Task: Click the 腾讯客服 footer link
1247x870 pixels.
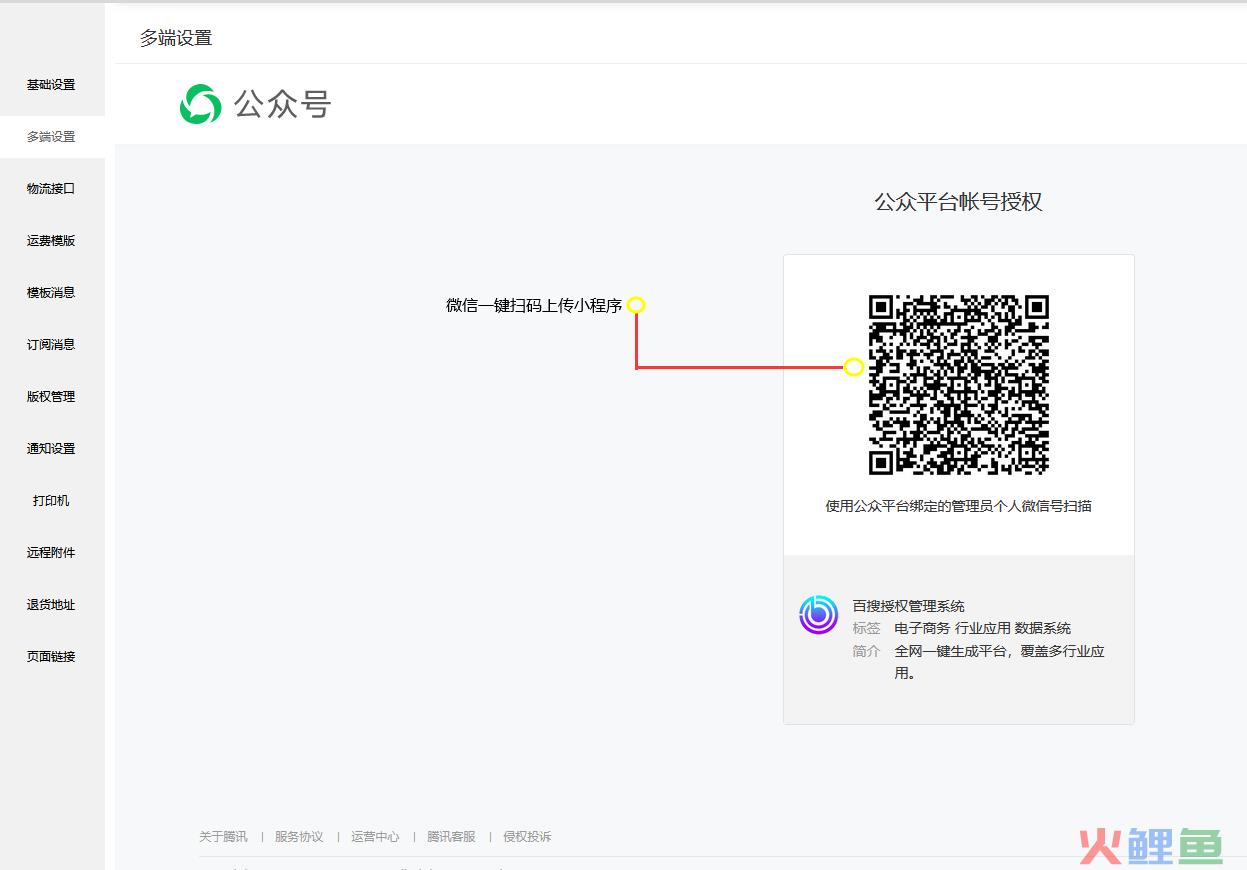Action: pyautogui.click(x=450, y=836)
